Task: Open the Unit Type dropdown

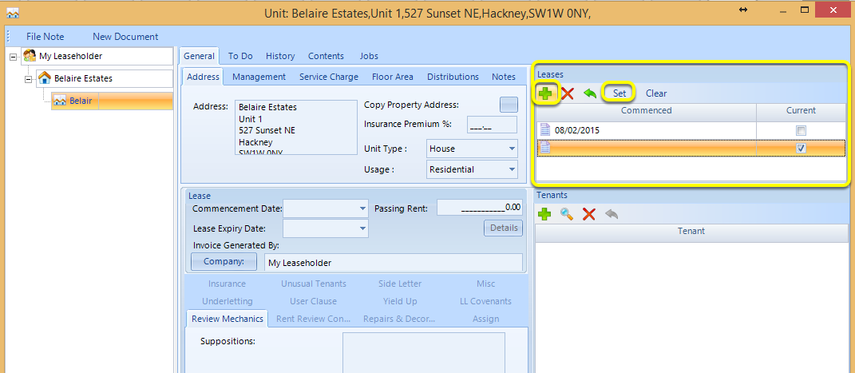Action: [511, 148]
